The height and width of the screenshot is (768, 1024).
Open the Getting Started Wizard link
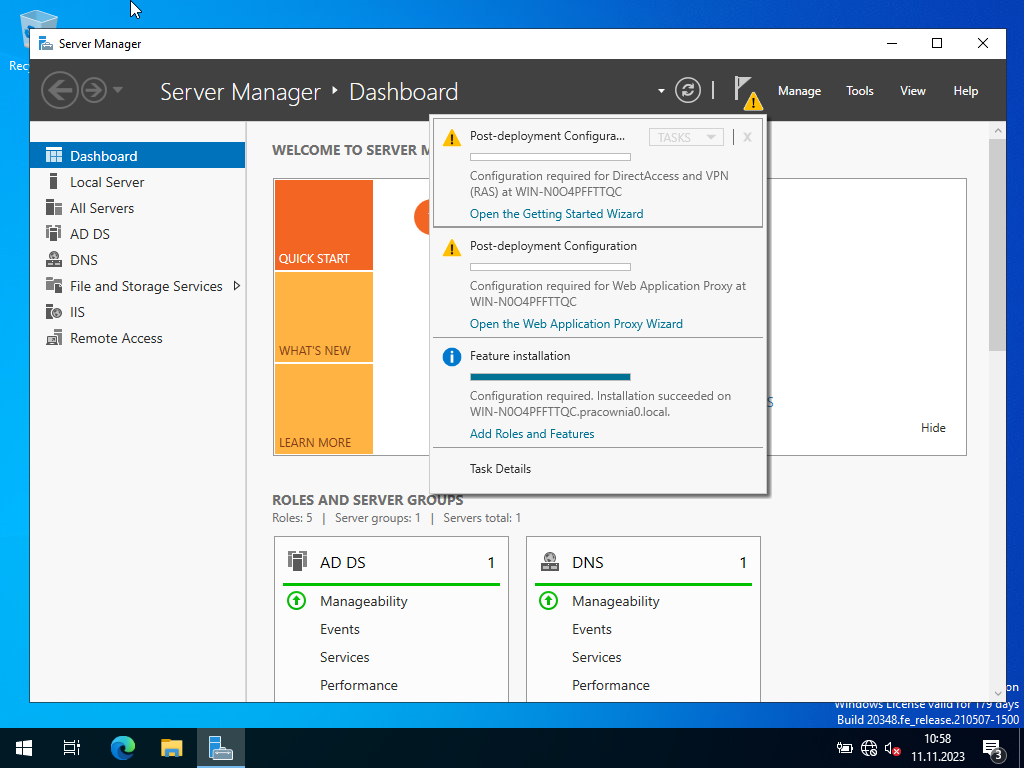(x=556, y=214)
